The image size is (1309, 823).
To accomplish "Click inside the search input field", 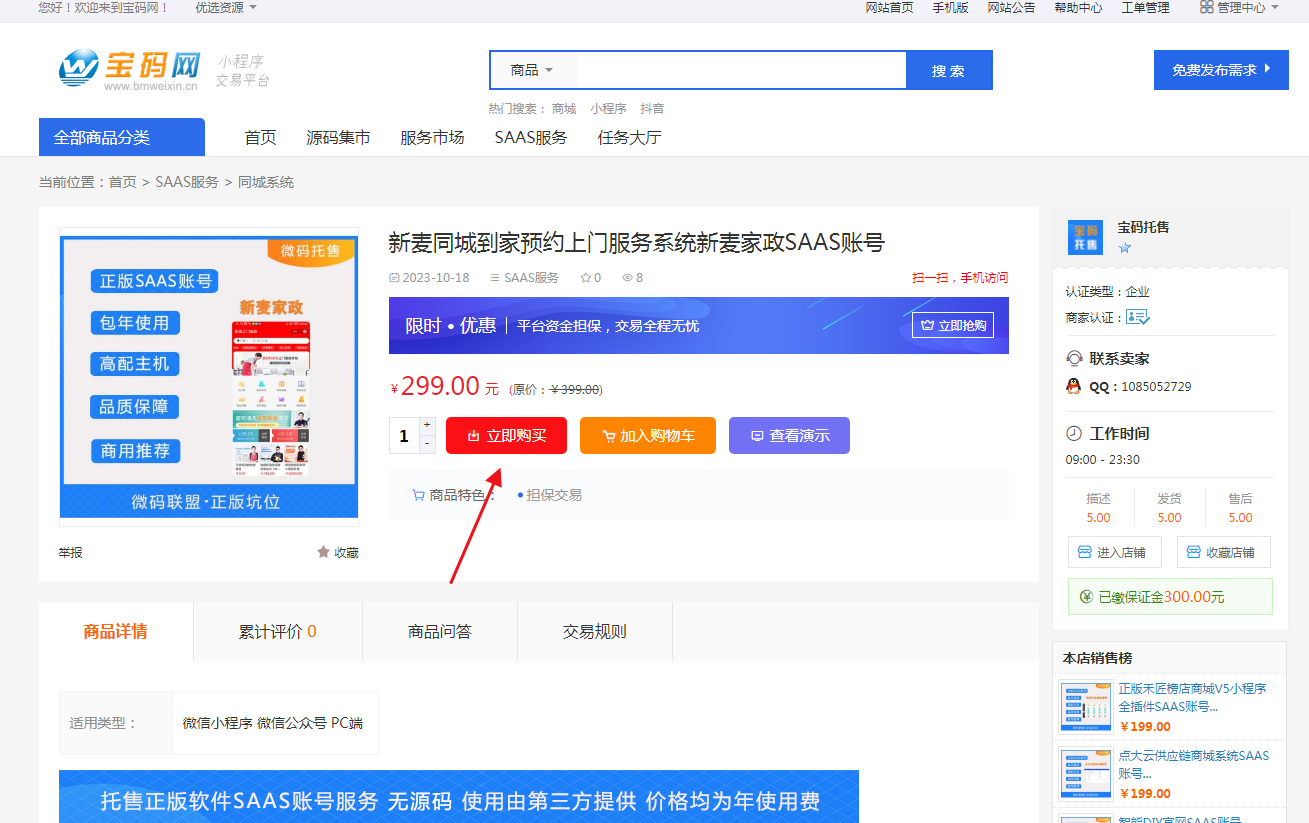I will (742, 70).
